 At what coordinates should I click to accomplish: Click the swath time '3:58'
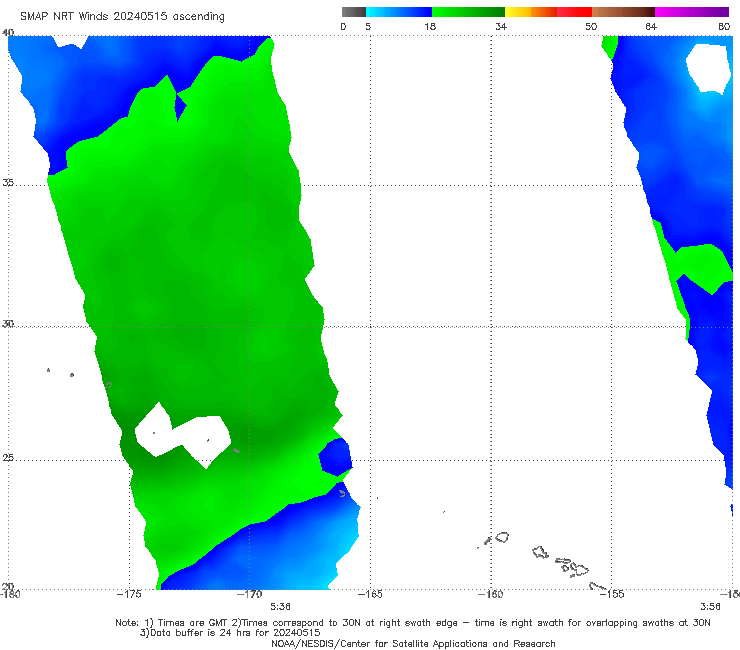point(710,607)
